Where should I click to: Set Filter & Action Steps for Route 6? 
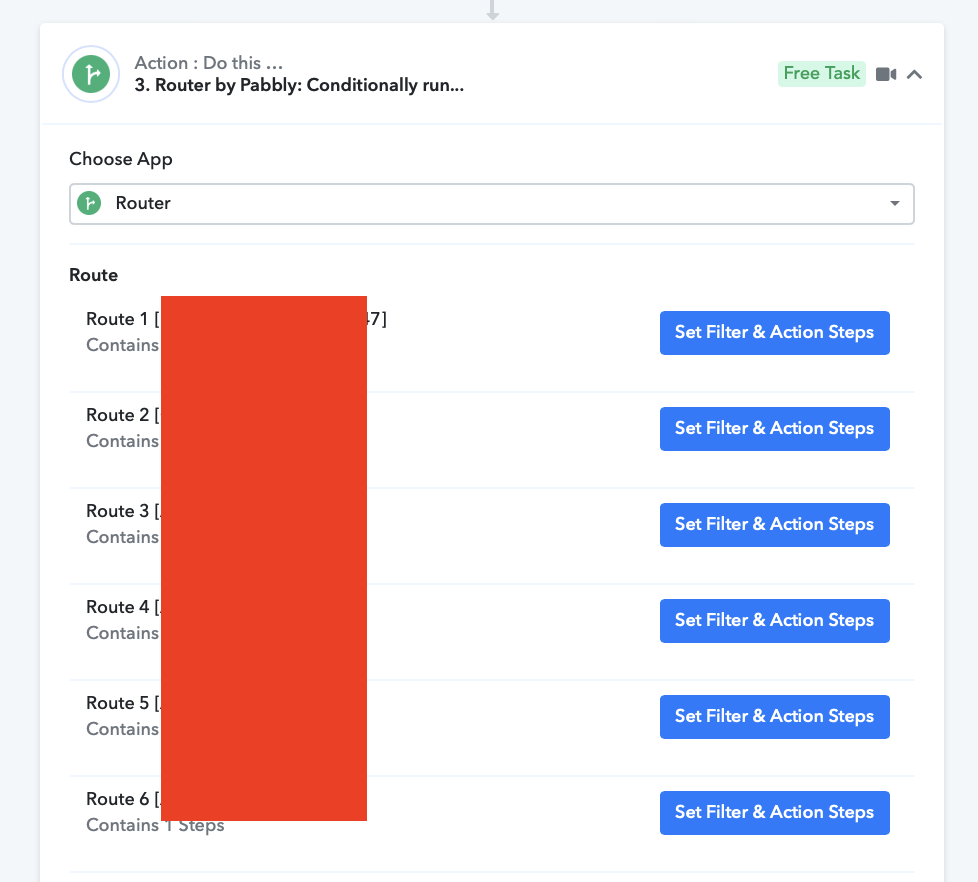tap(775, 813)
